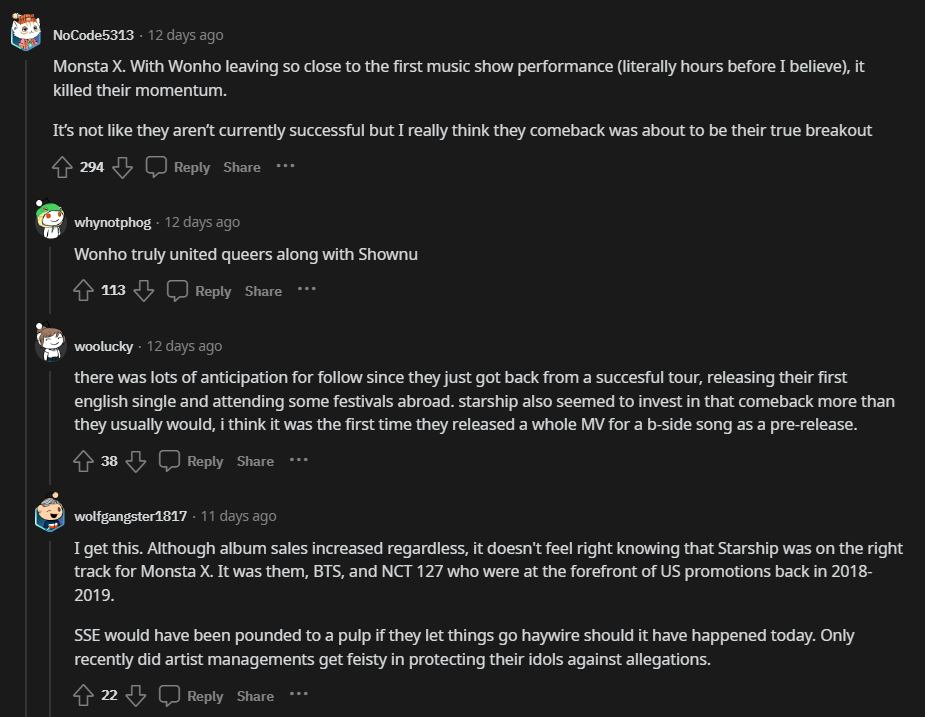Downvote whynotphog's comment with 113 points
The height and width of the screenshot is (717, 925).
(x=144, y=291)
